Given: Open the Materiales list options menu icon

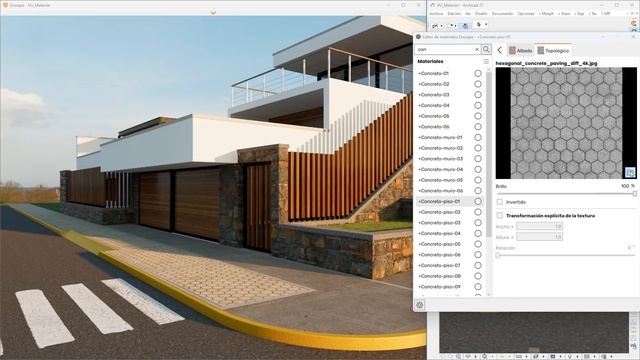Looking at the screenshot, I should [x=486, y=61].
